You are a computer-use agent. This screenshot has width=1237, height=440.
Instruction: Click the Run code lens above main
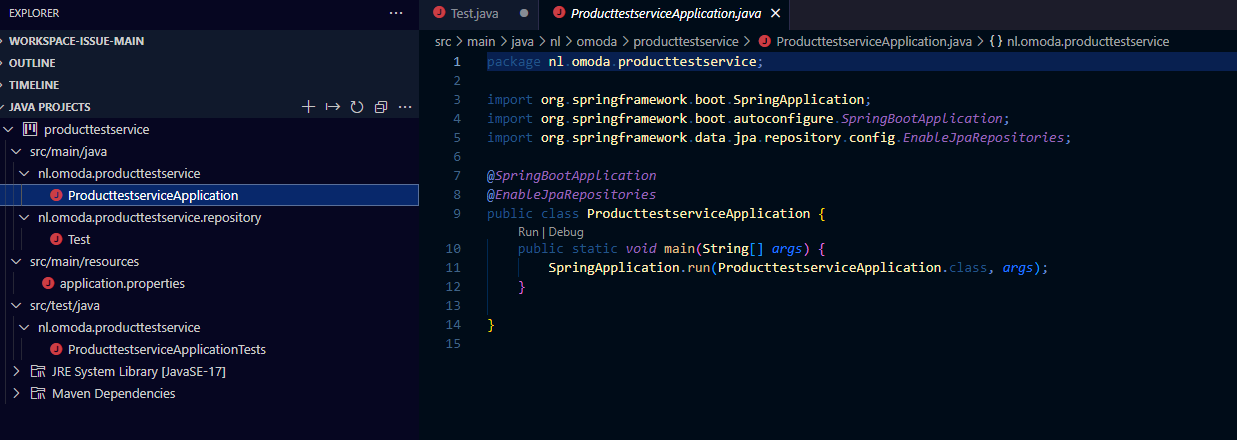(x=528, y=231)
